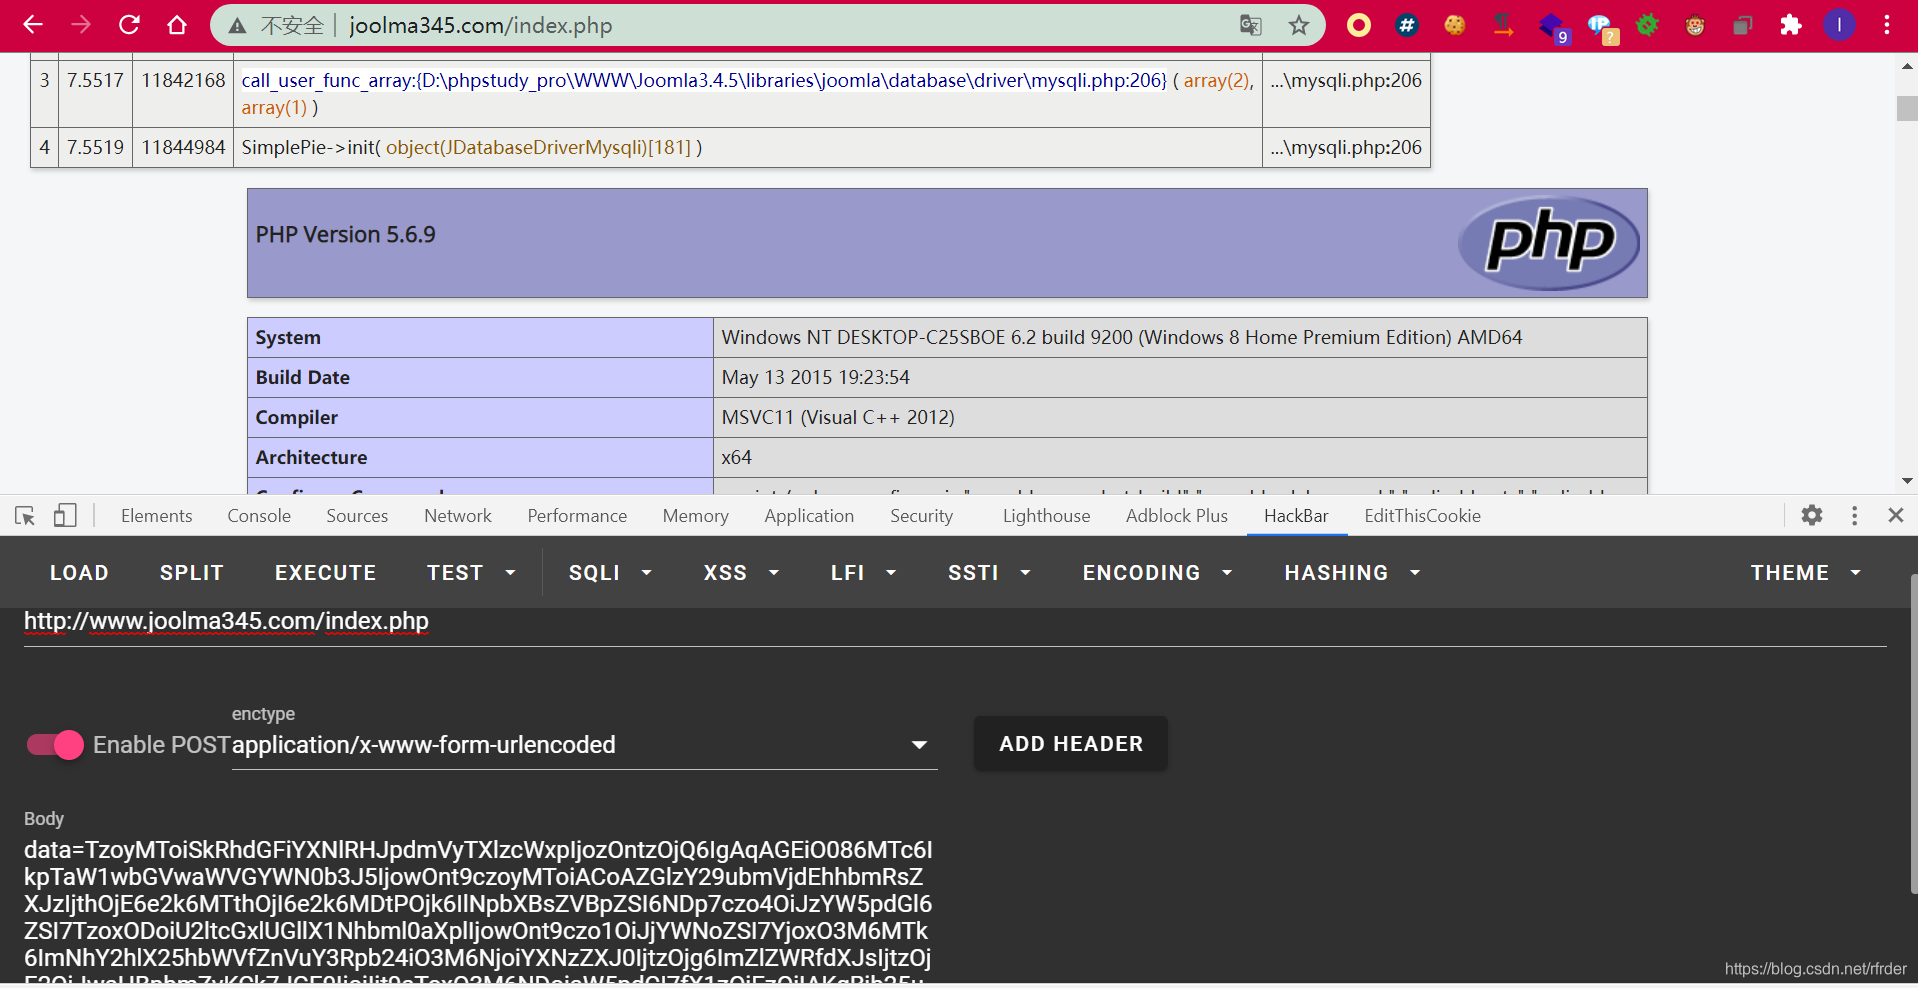Screen dimensions: 1918x988
Task: Click the EXECUTE button
Action: (x=325, y=573)
